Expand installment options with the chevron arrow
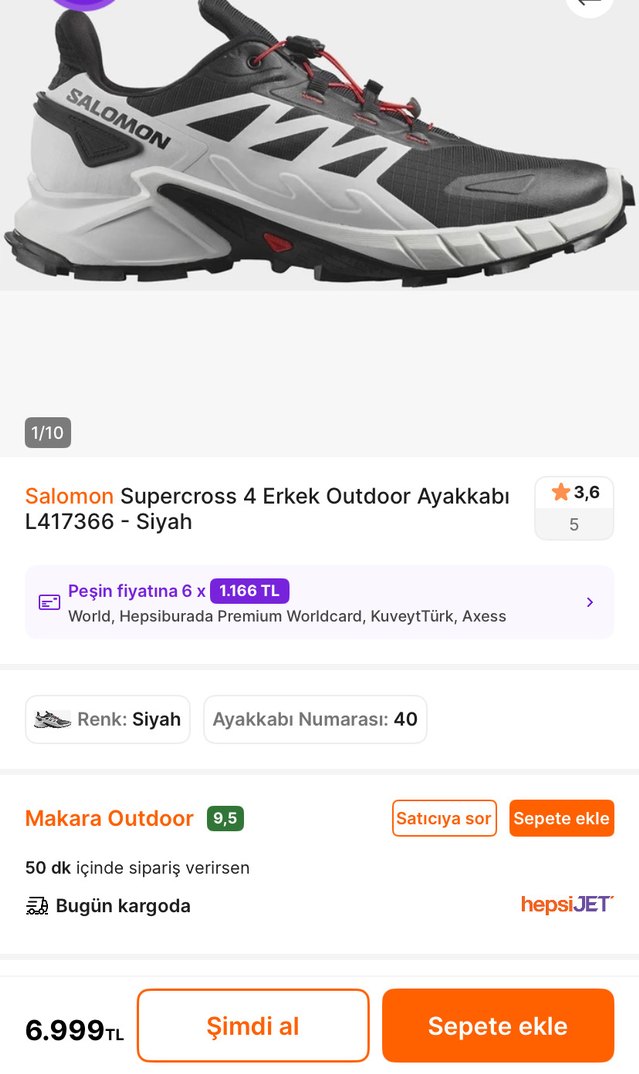 tap(590, 602)
